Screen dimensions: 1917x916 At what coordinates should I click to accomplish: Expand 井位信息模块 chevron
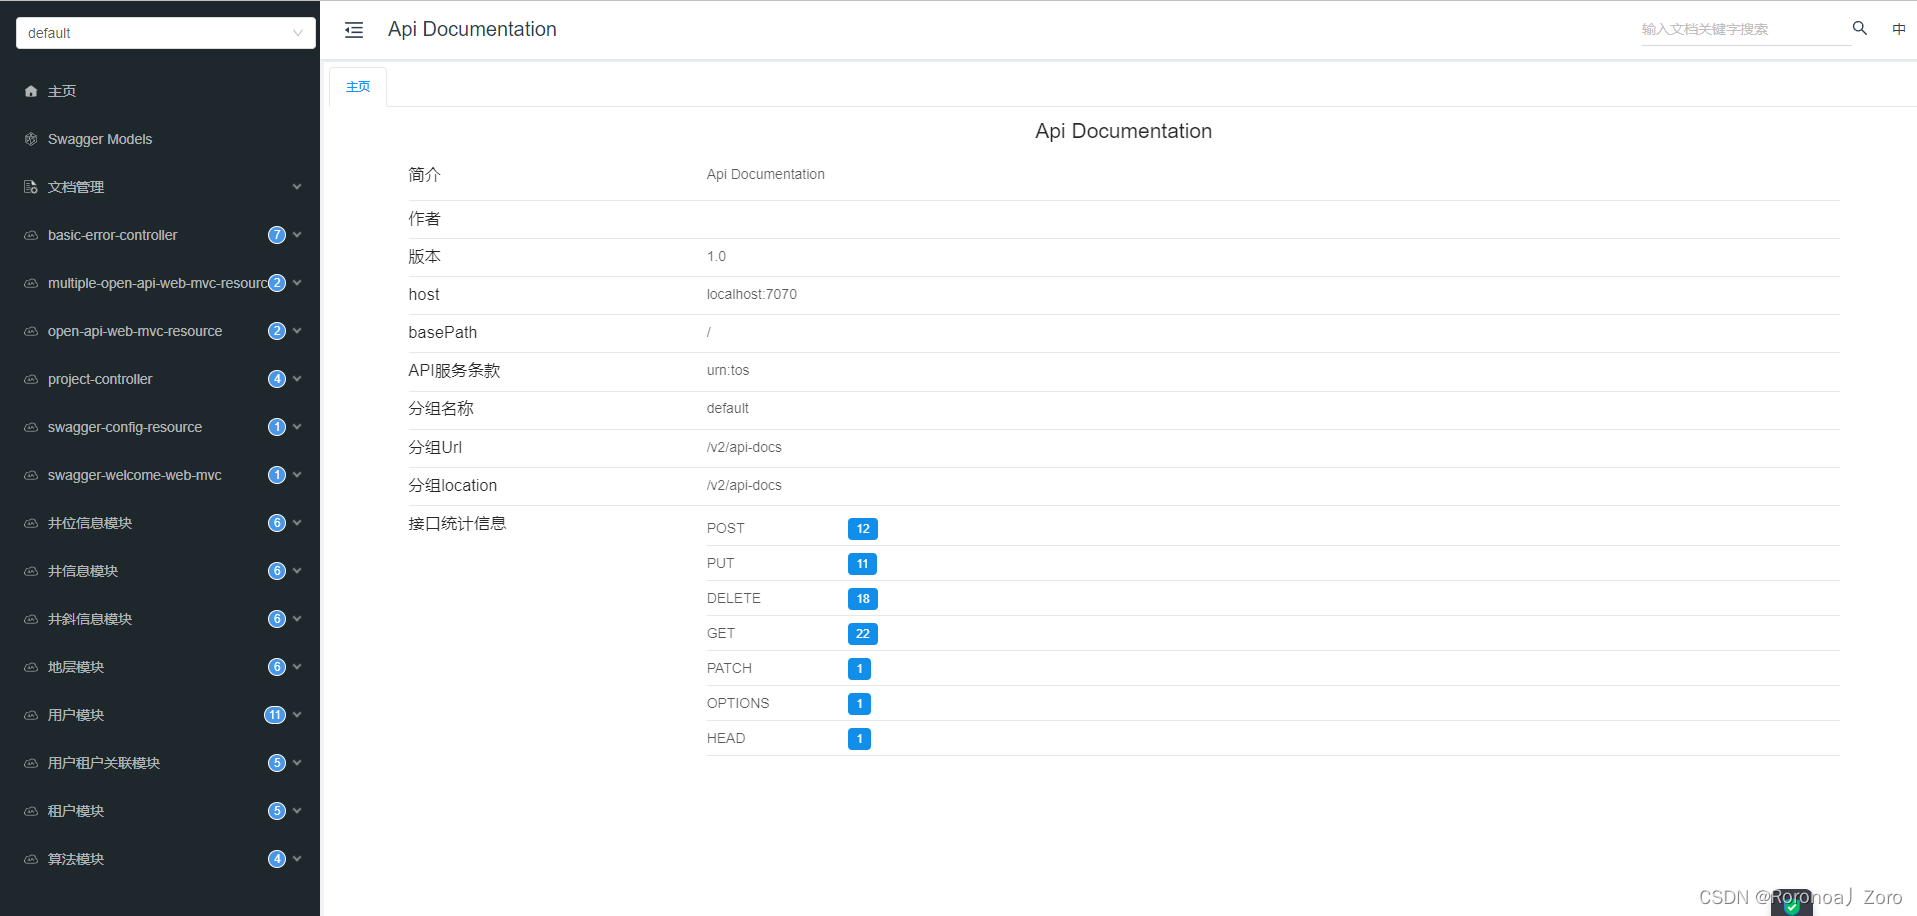[x=297, y=523]
